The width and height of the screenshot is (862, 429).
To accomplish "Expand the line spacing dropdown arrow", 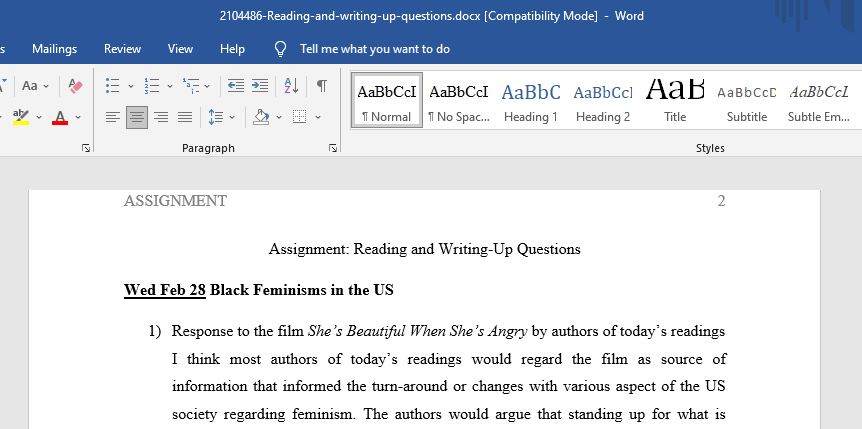I will point(232,117).
